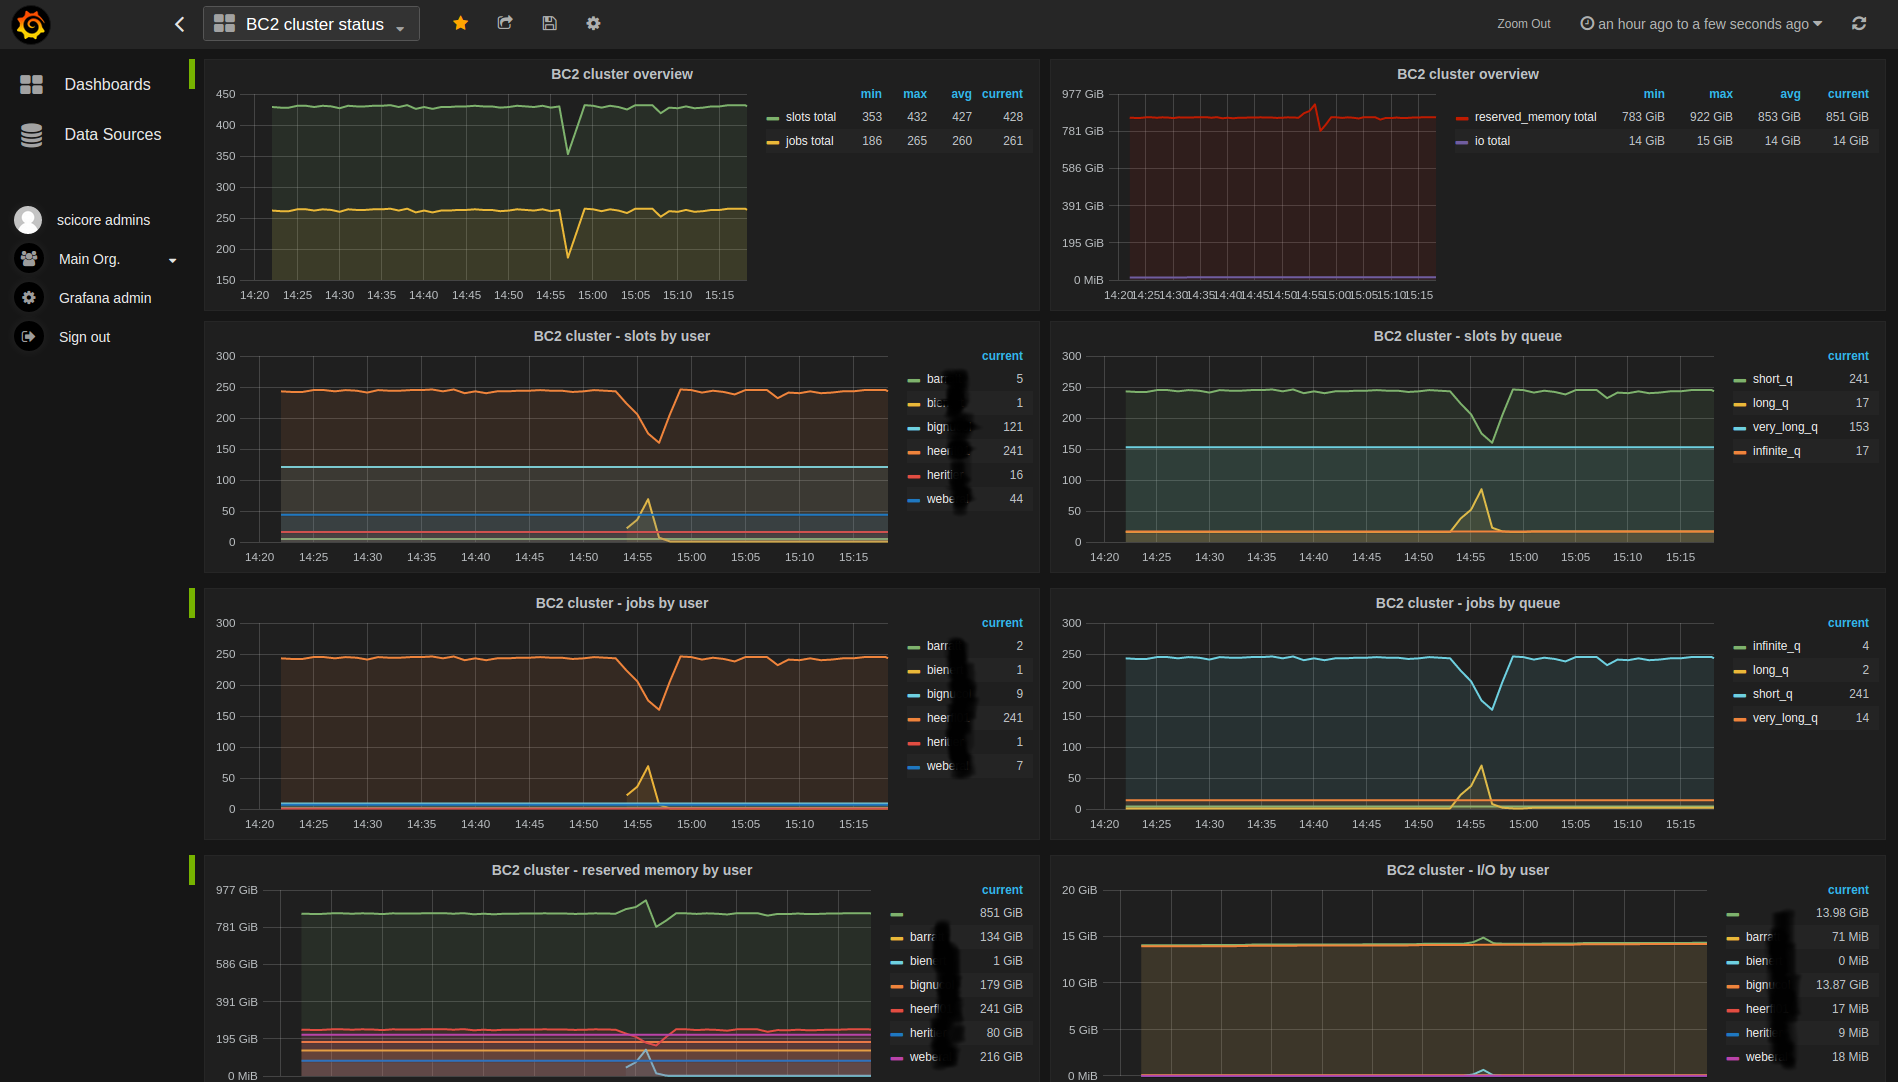Open reserved memory row green handle
The height and width of the screenshot is (1082, 1898).
192,870
